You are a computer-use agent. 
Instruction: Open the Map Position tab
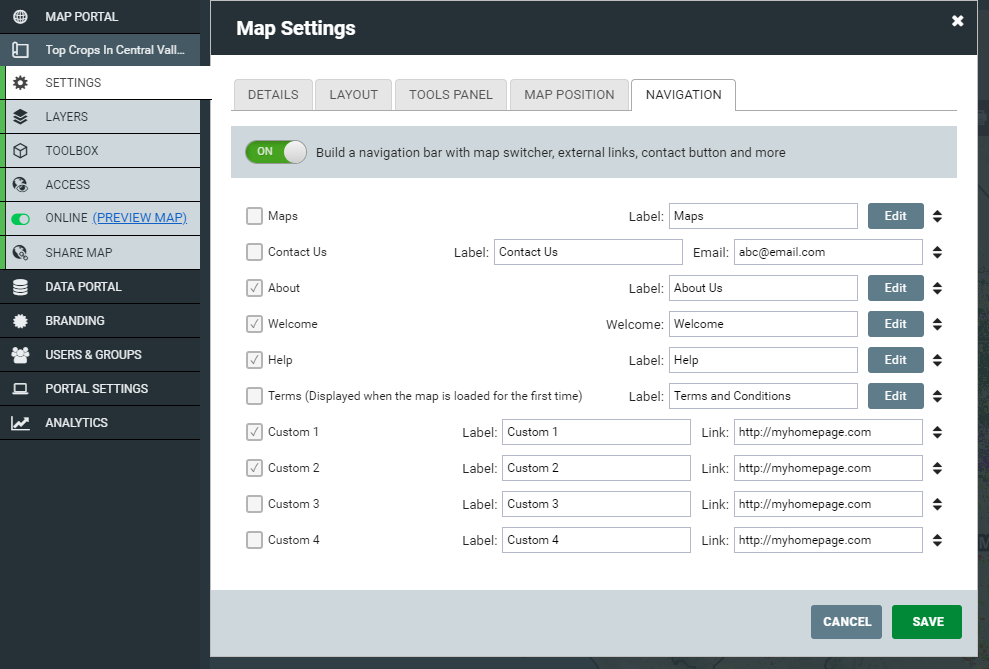(569, 95)
